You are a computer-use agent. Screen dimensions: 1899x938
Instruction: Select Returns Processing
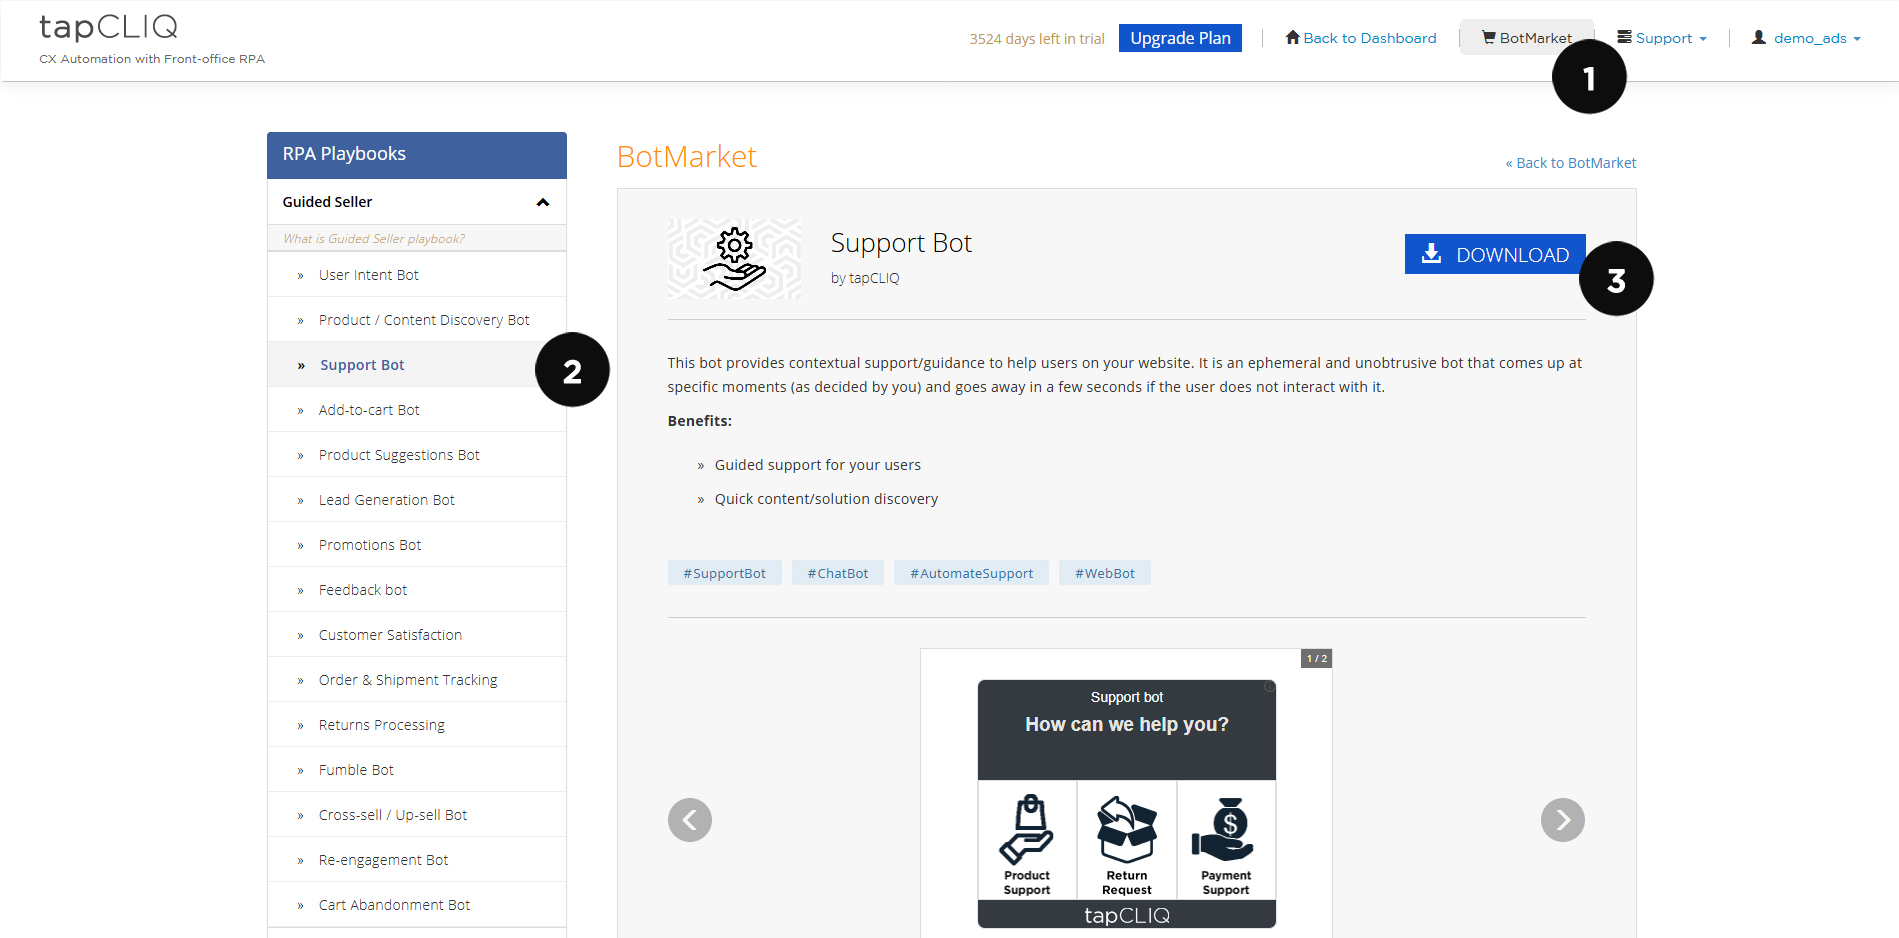[x=417, y=725]
